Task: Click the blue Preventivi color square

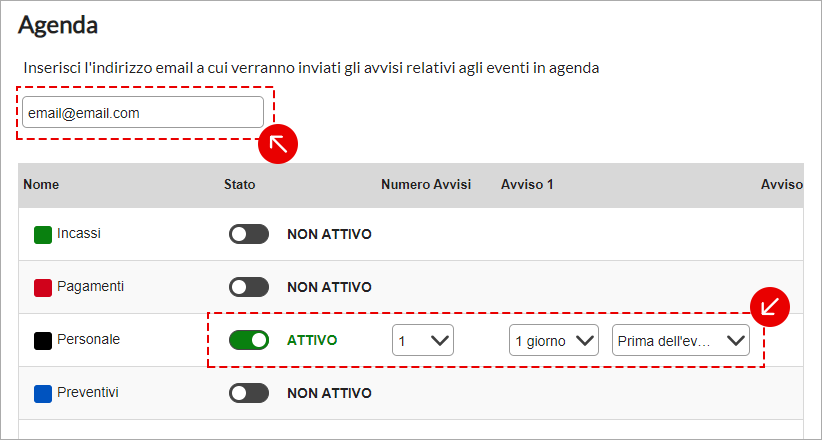Action: click(43, 394)
